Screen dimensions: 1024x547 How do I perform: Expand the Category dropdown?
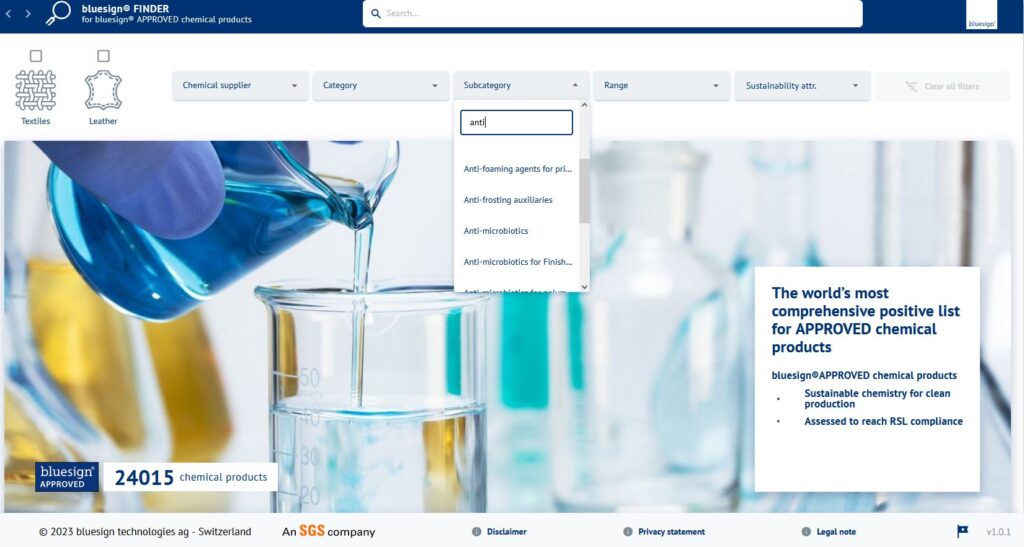(380, 86)
